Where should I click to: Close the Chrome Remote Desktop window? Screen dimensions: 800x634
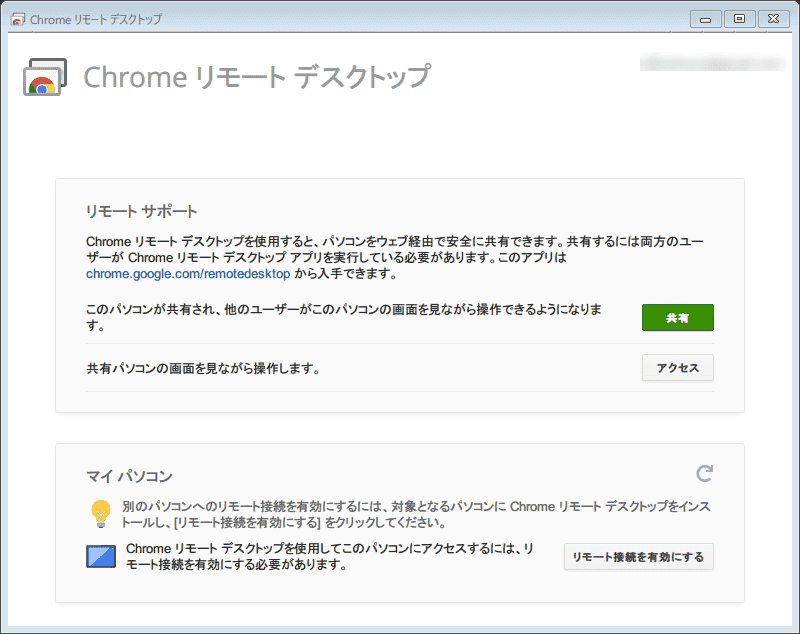(773, 18)
